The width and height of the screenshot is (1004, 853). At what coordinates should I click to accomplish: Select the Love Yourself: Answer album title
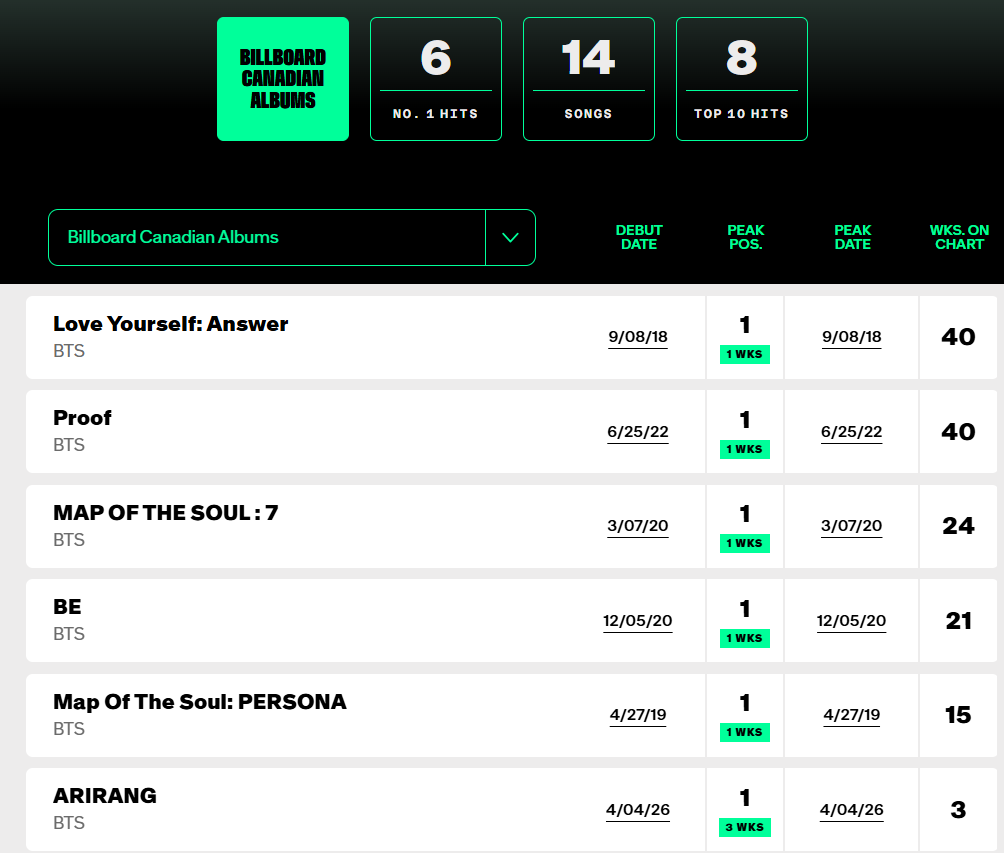171,324
